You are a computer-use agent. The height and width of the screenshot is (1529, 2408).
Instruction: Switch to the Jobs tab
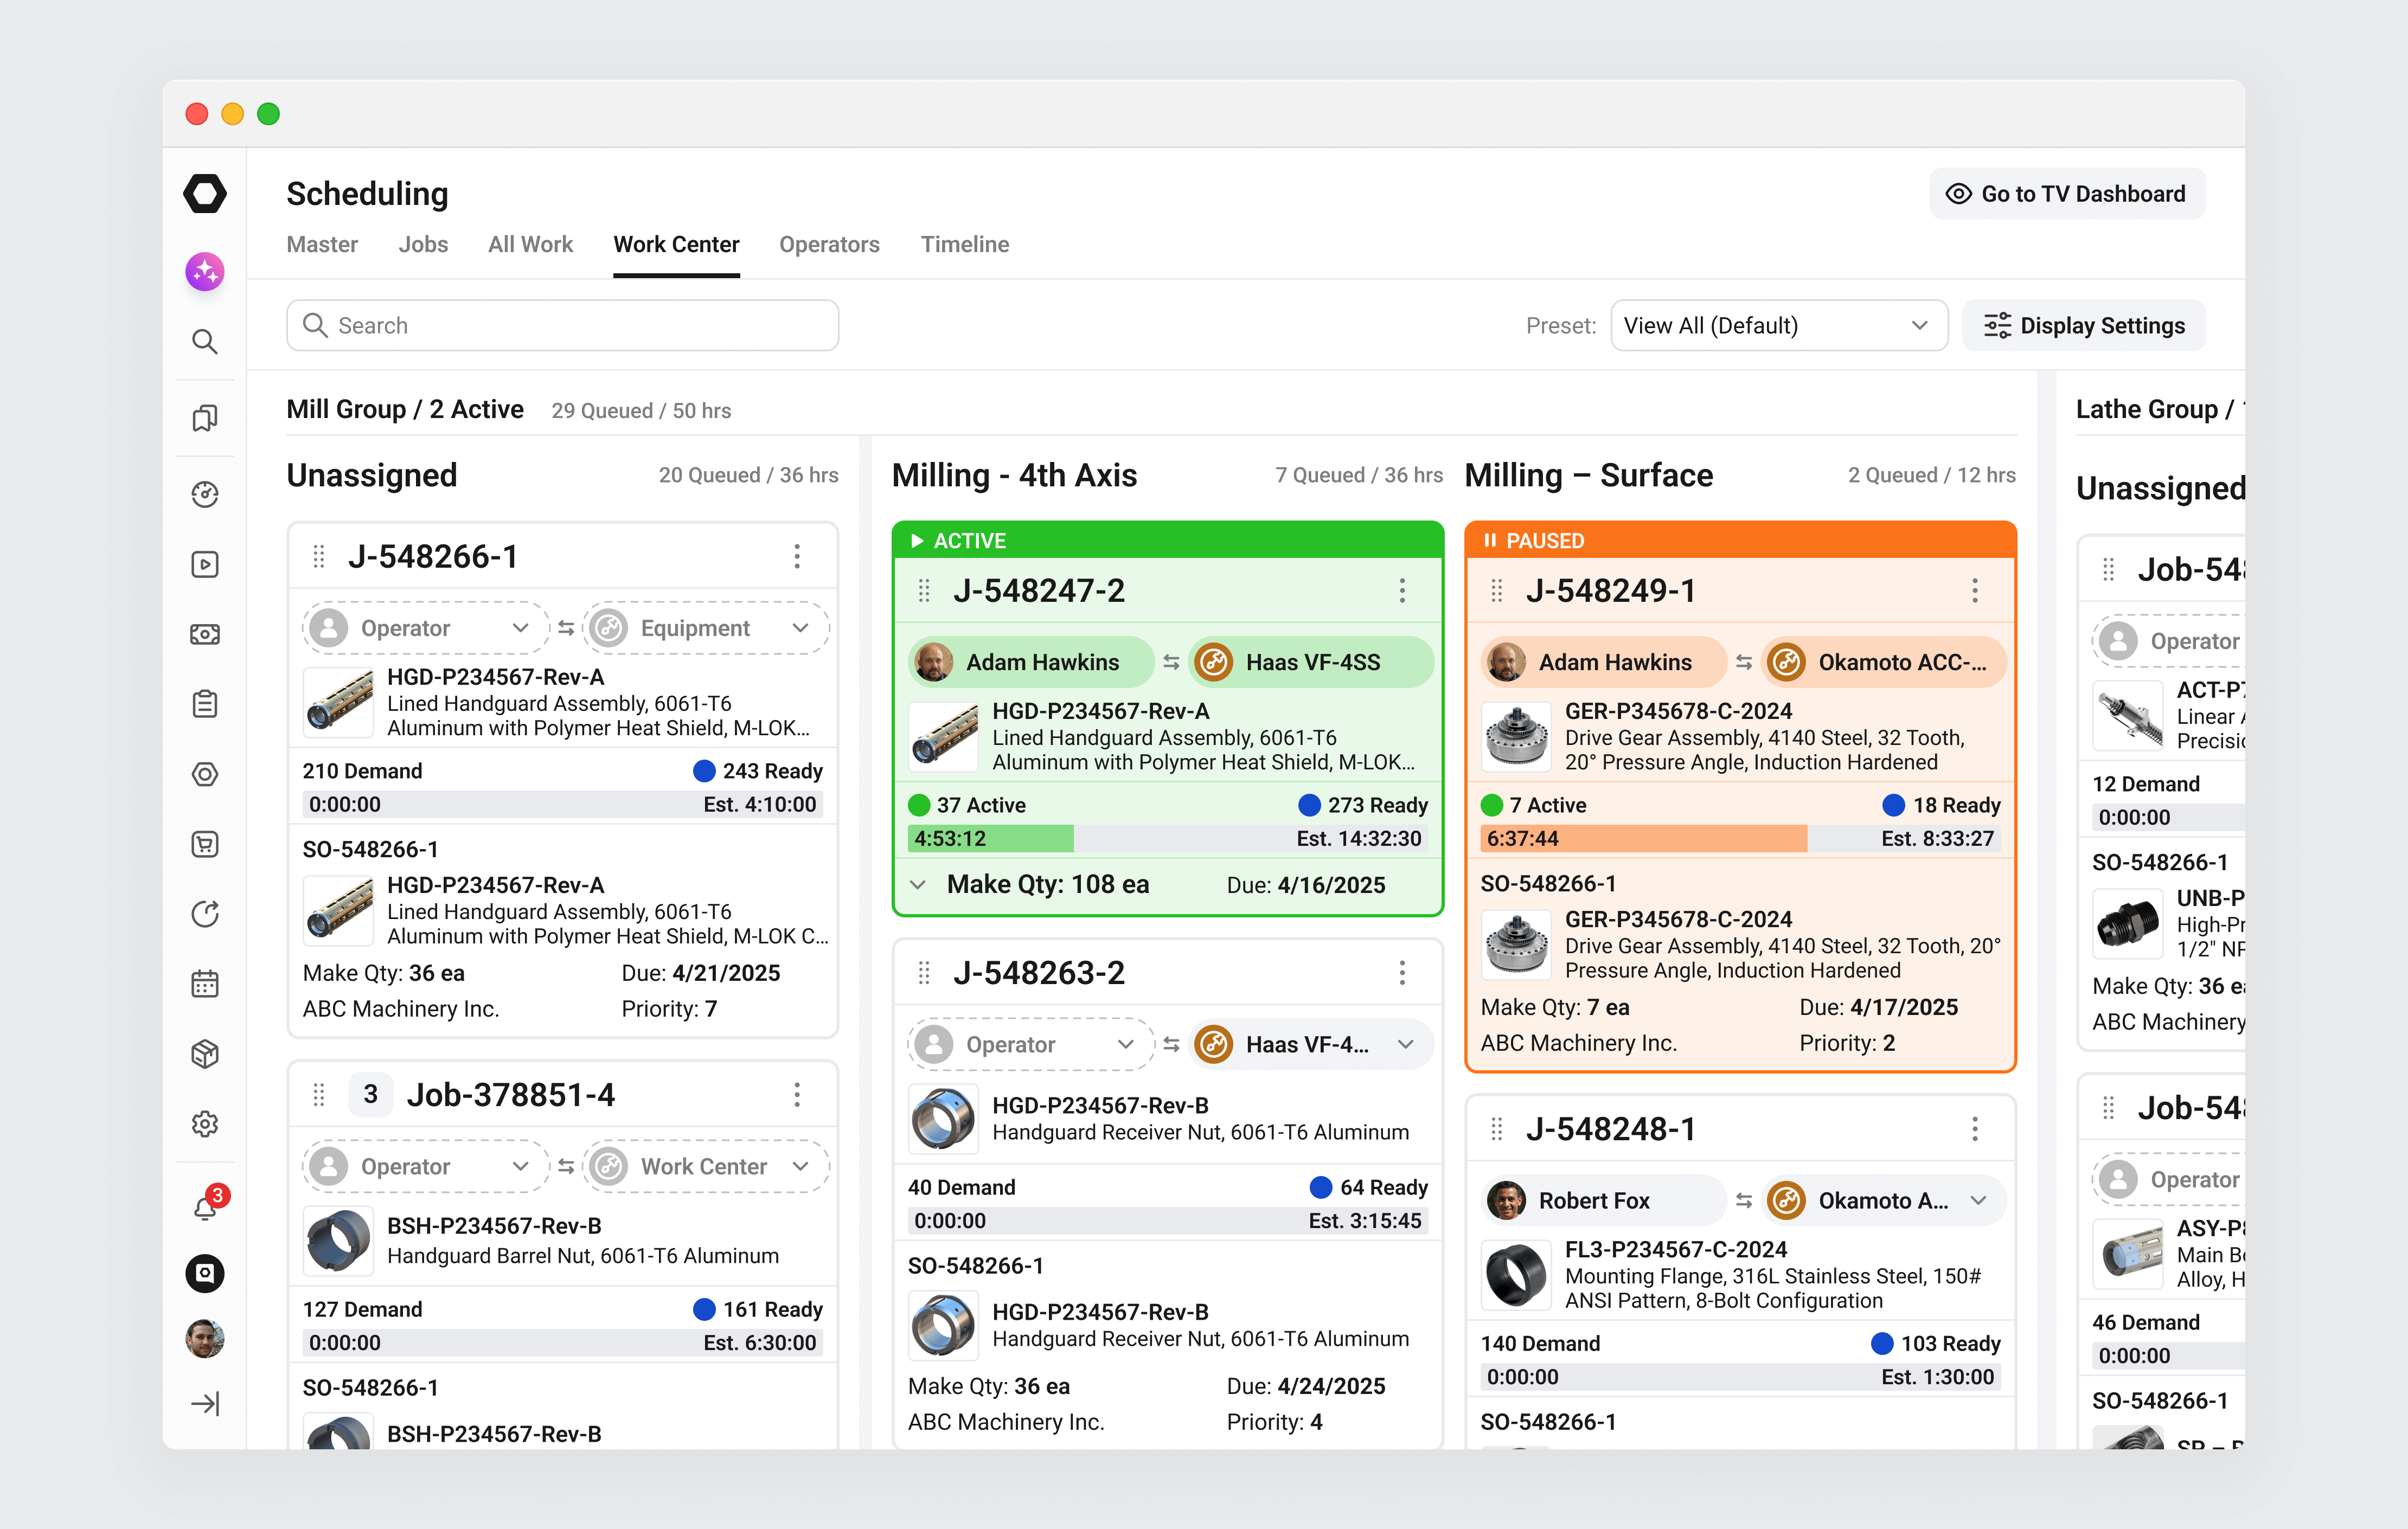(423, 244)
